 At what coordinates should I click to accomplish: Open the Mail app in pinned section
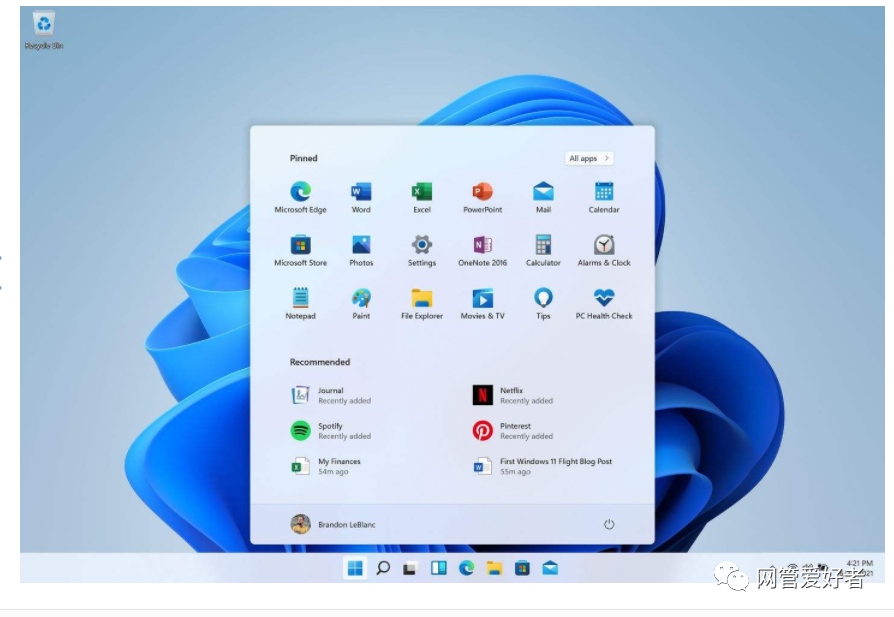pos(543,197)
